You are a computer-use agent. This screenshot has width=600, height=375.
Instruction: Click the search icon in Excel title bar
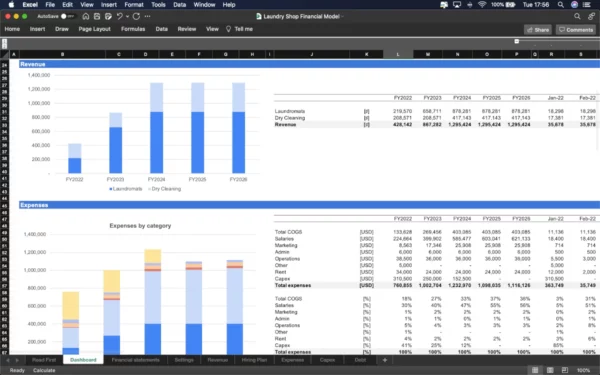pyautogui.click(x=577, y=16)
